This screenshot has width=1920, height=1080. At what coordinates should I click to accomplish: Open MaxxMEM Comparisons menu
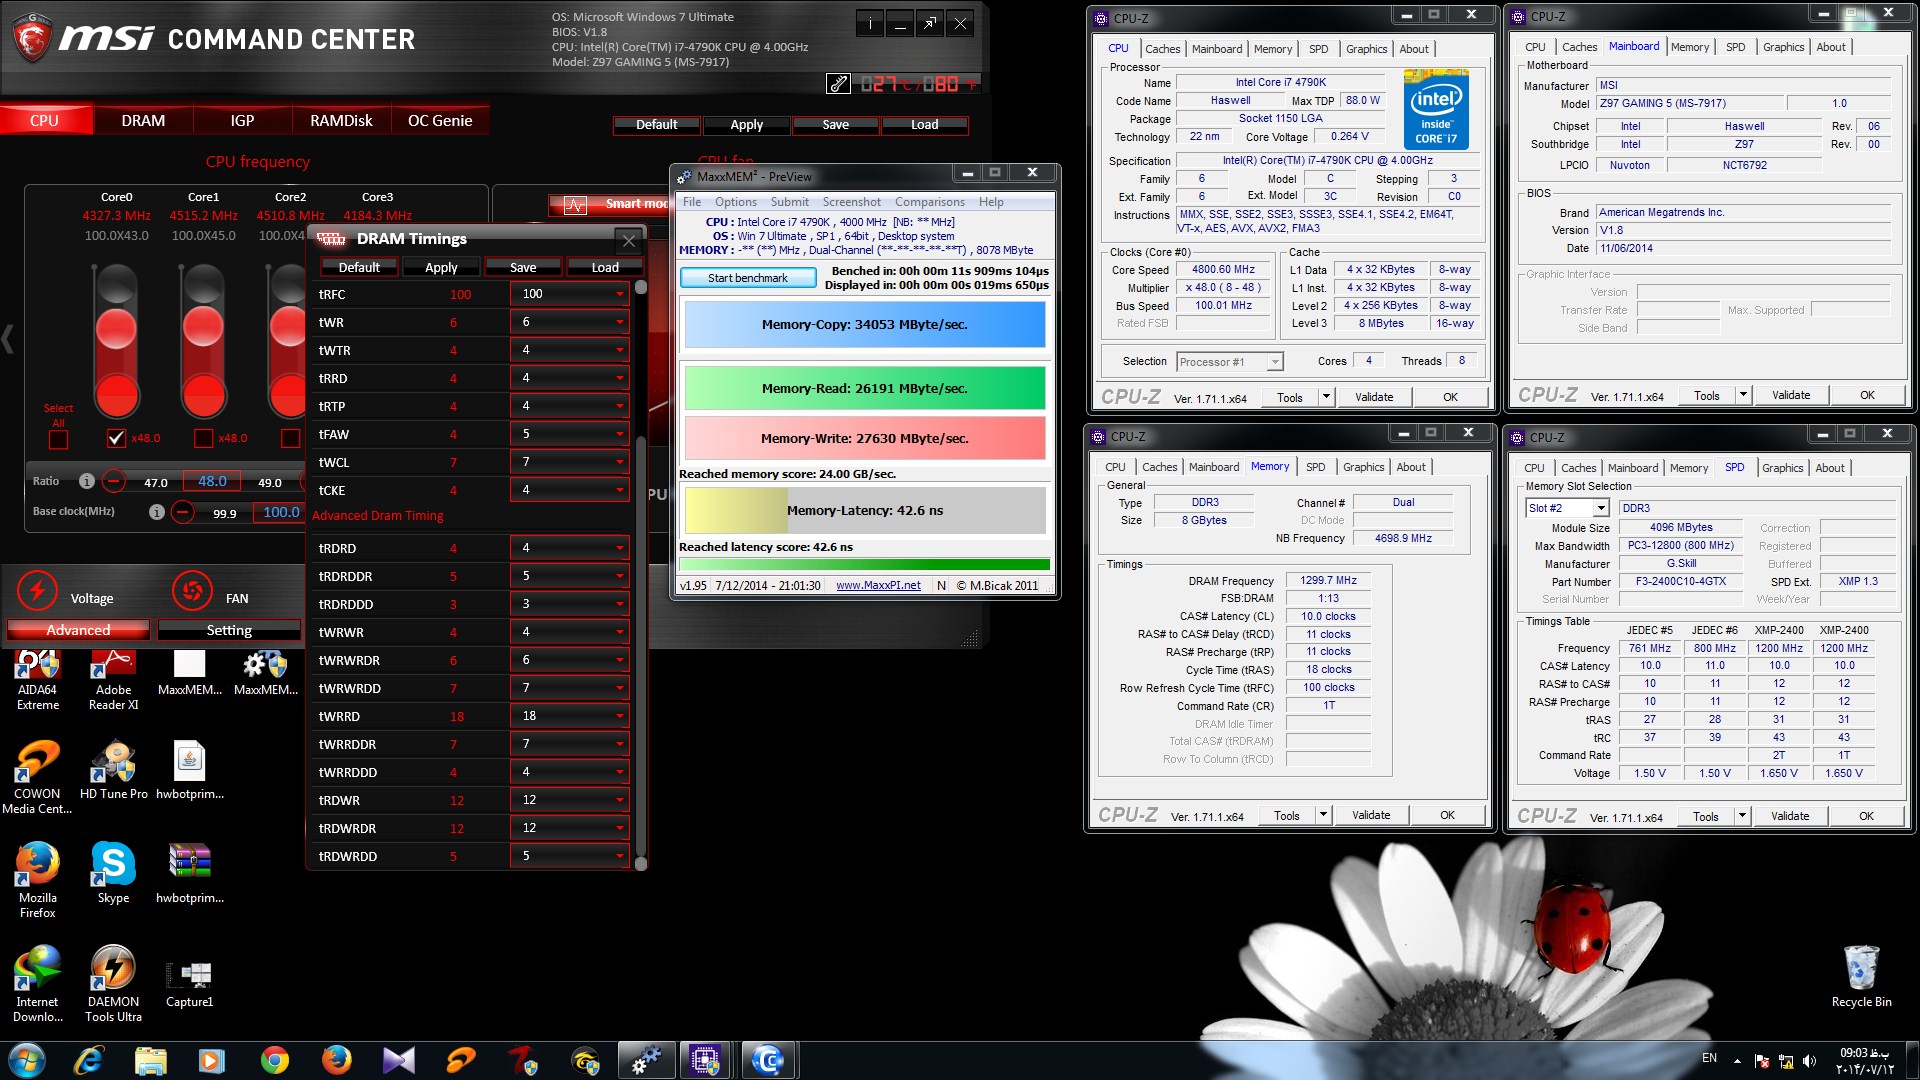coord(929,202)
